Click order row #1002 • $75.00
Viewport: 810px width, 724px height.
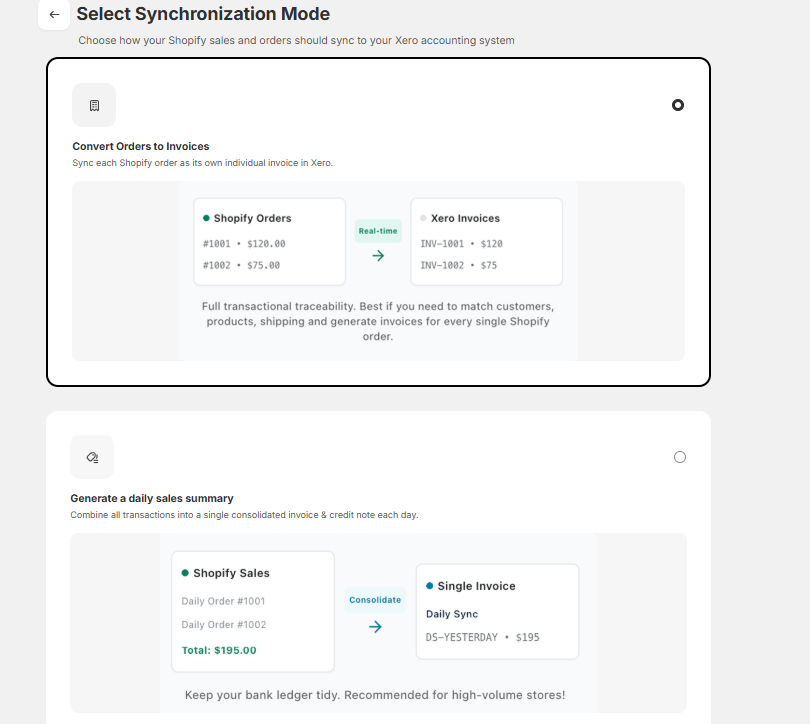[x=242, y=265]
